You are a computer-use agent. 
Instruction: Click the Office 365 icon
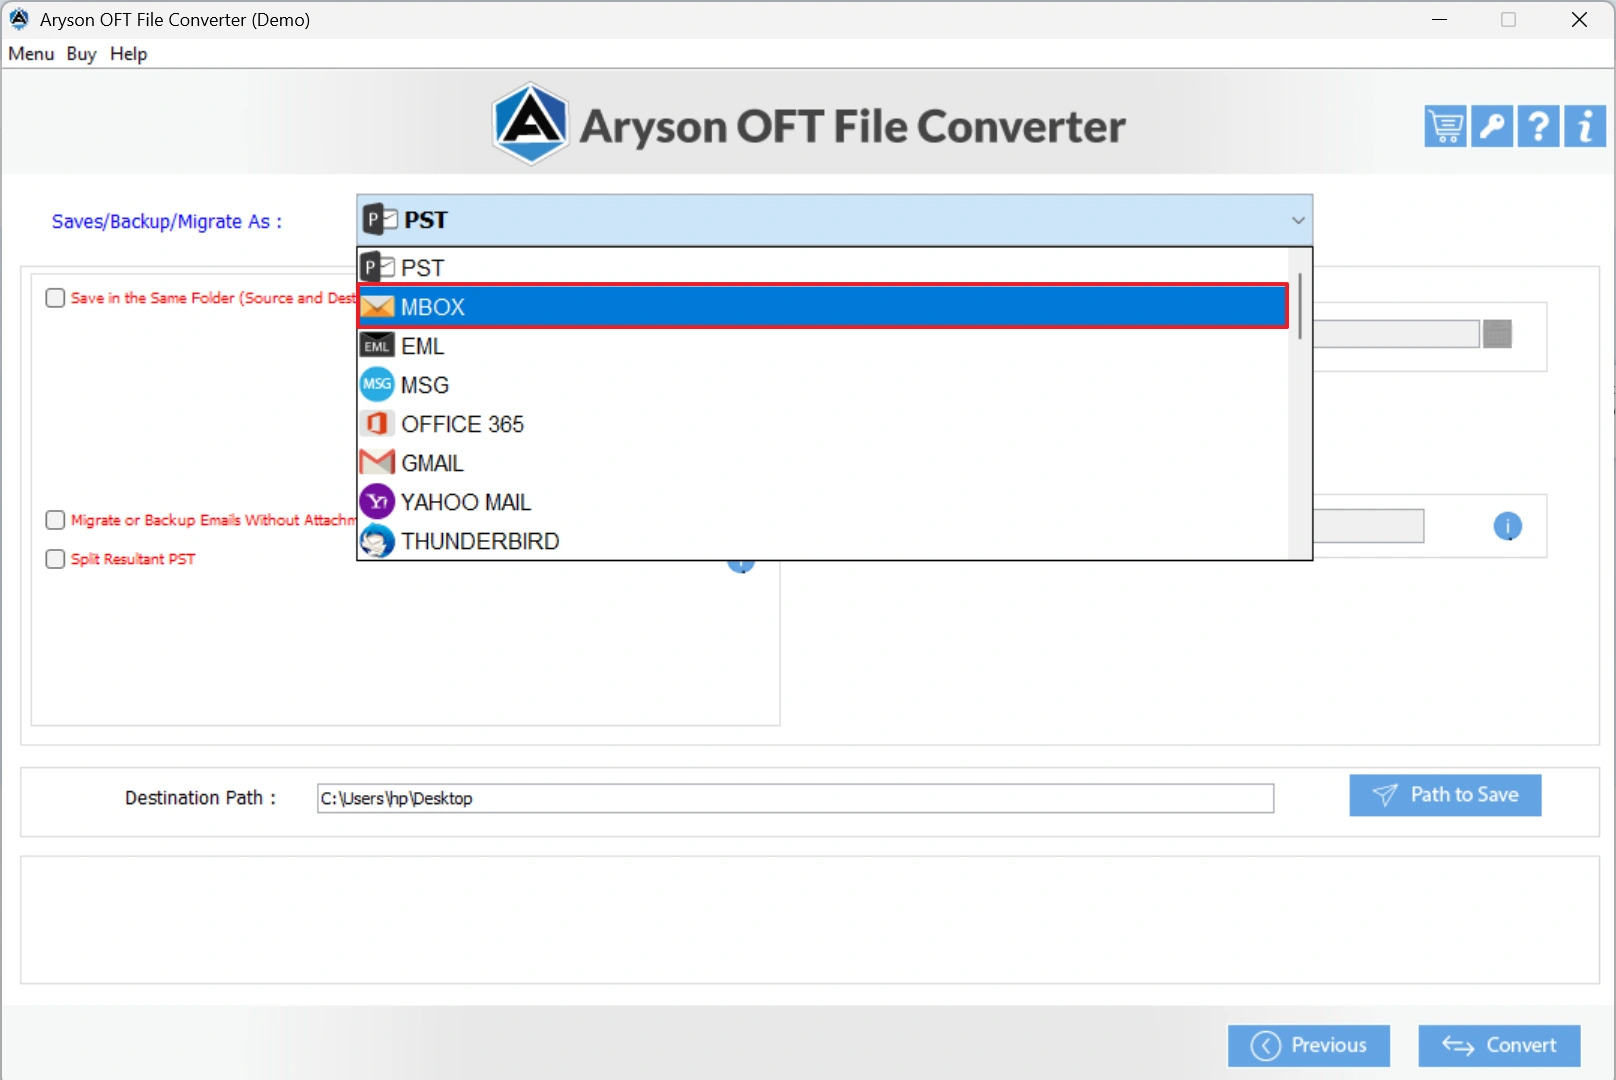click(x=377, y=424)
